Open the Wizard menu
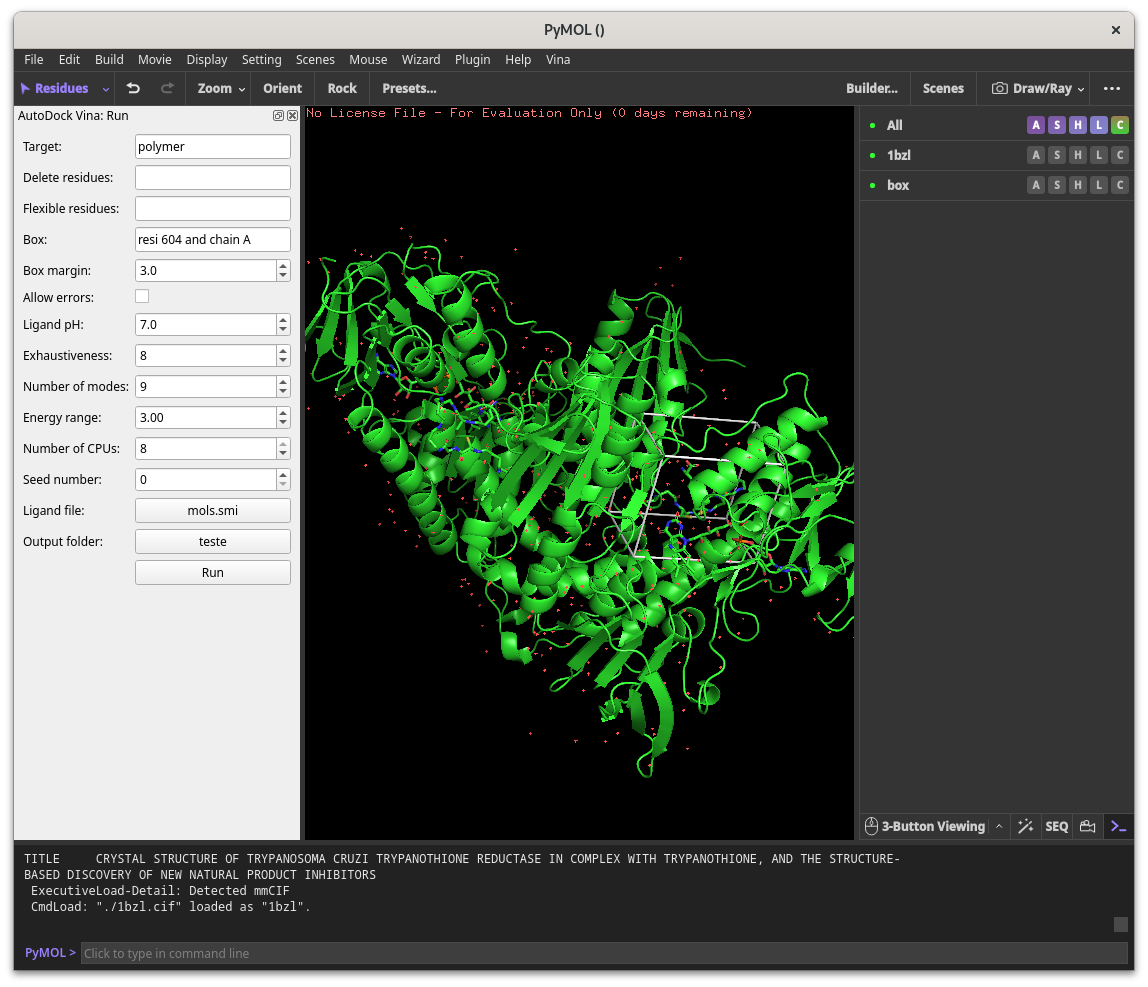Viewport: 1148px width, 987px height. [421, 60]
